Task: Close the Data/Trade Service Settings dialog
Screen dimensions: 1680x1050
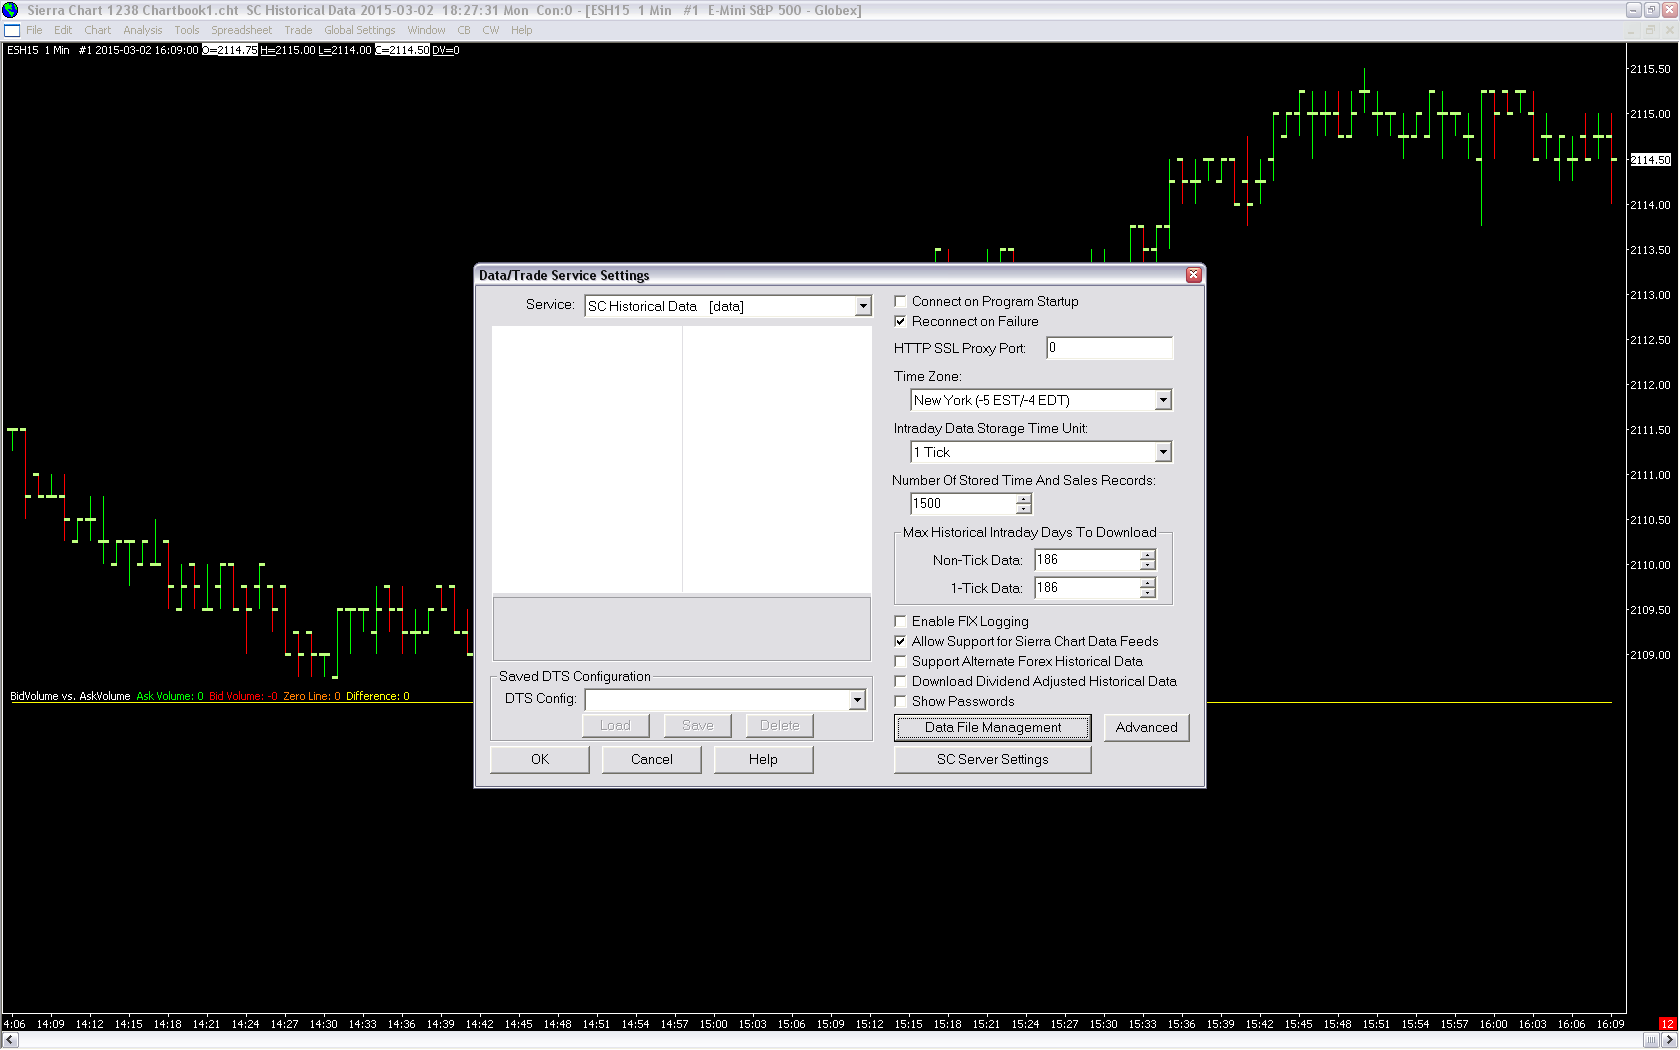Action: point(1193,275)
